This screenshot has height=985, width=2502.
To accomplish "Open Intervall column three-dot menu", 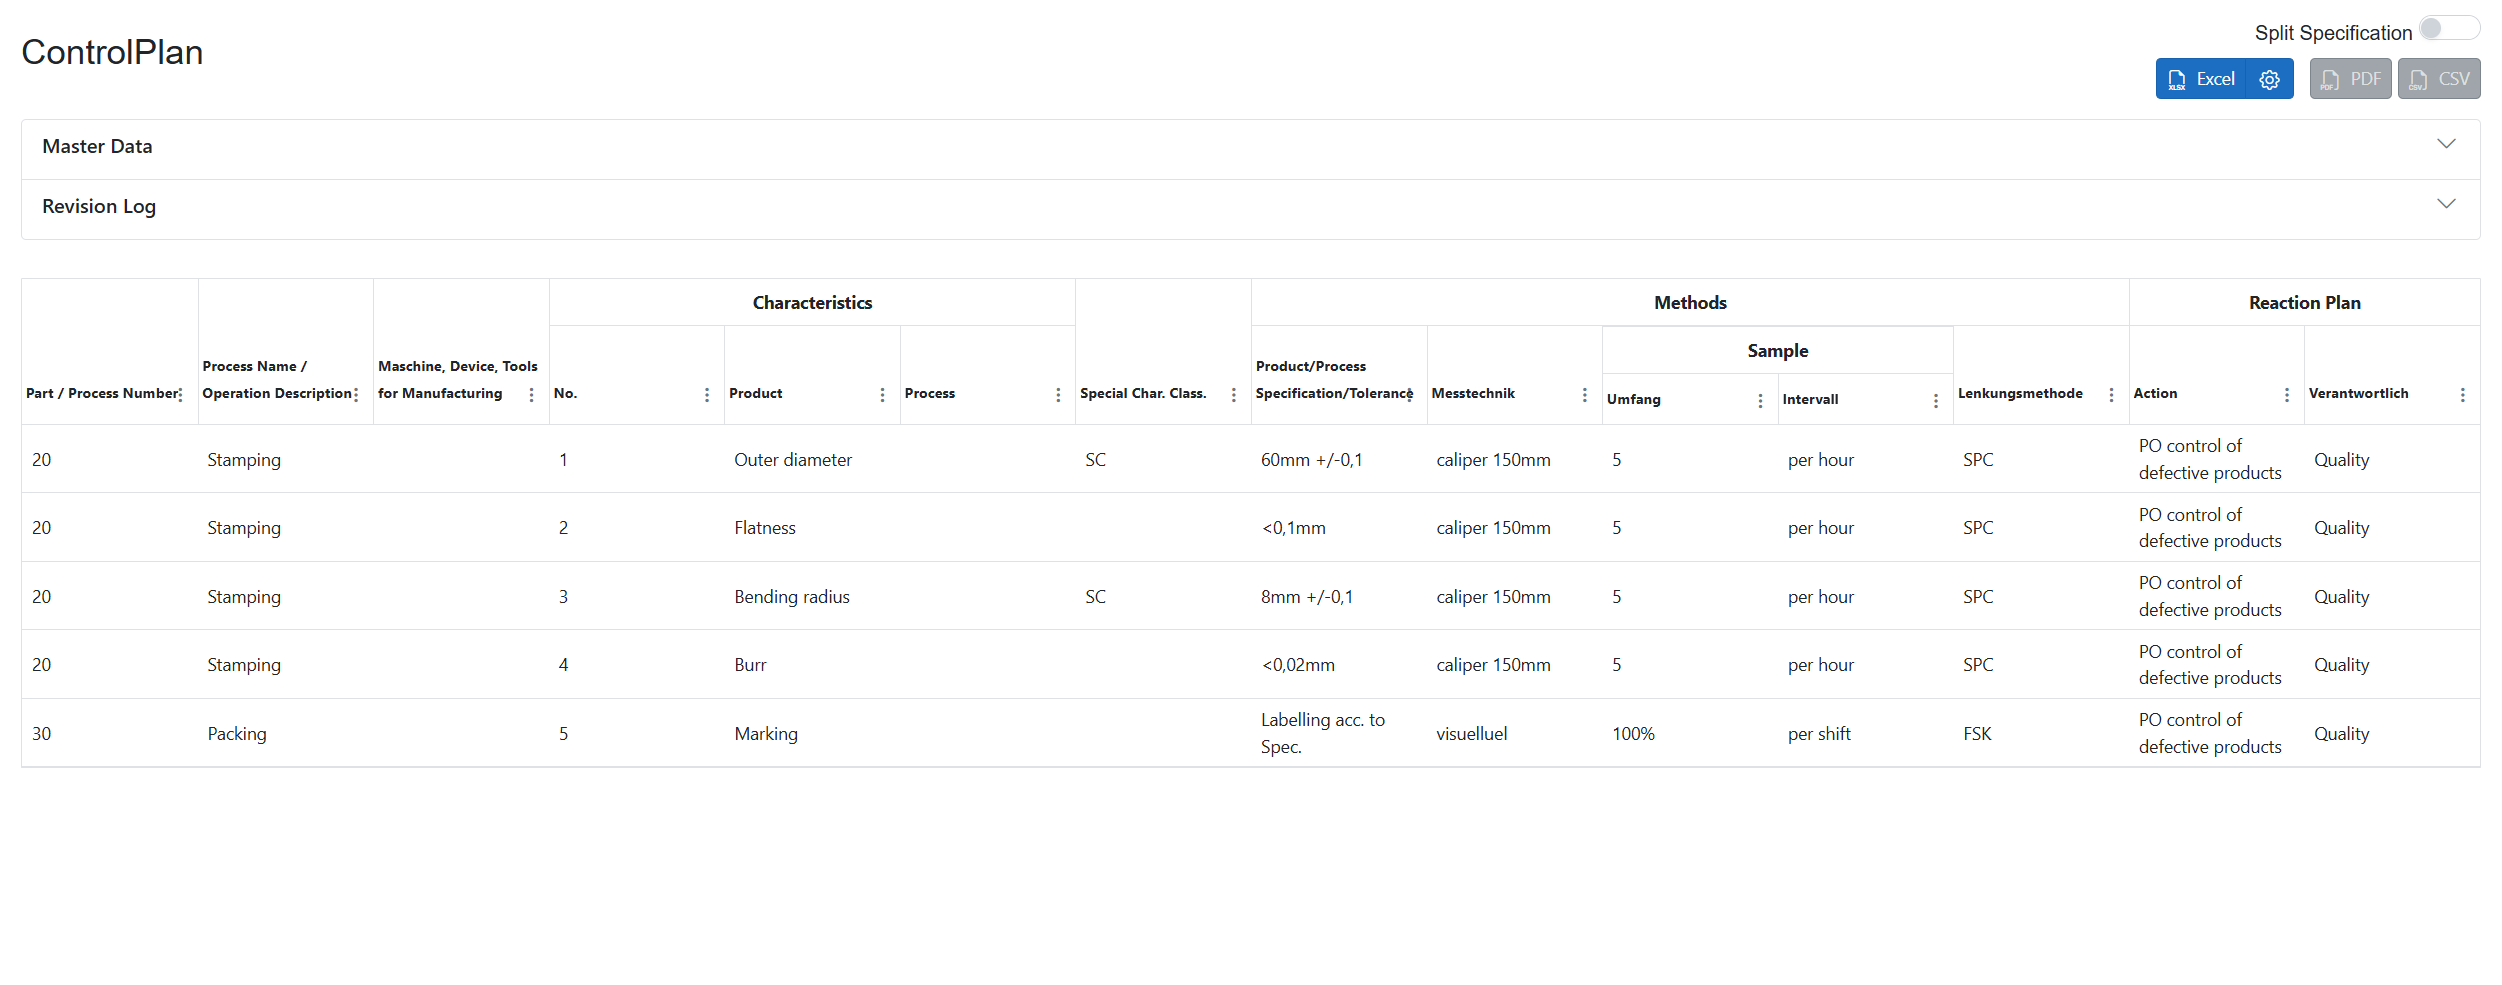I will pyautogui.click(x=1936, y=400).
